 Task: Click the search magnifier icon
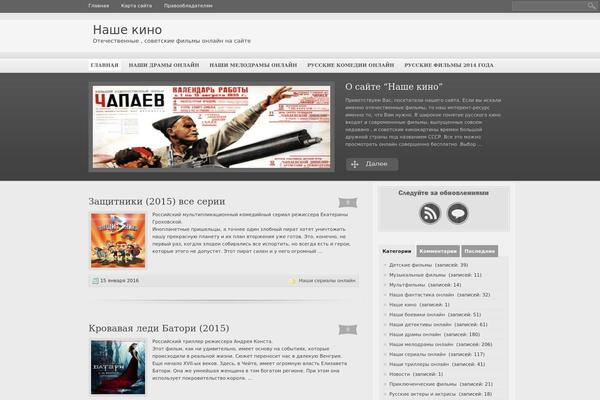pos(592,5)
